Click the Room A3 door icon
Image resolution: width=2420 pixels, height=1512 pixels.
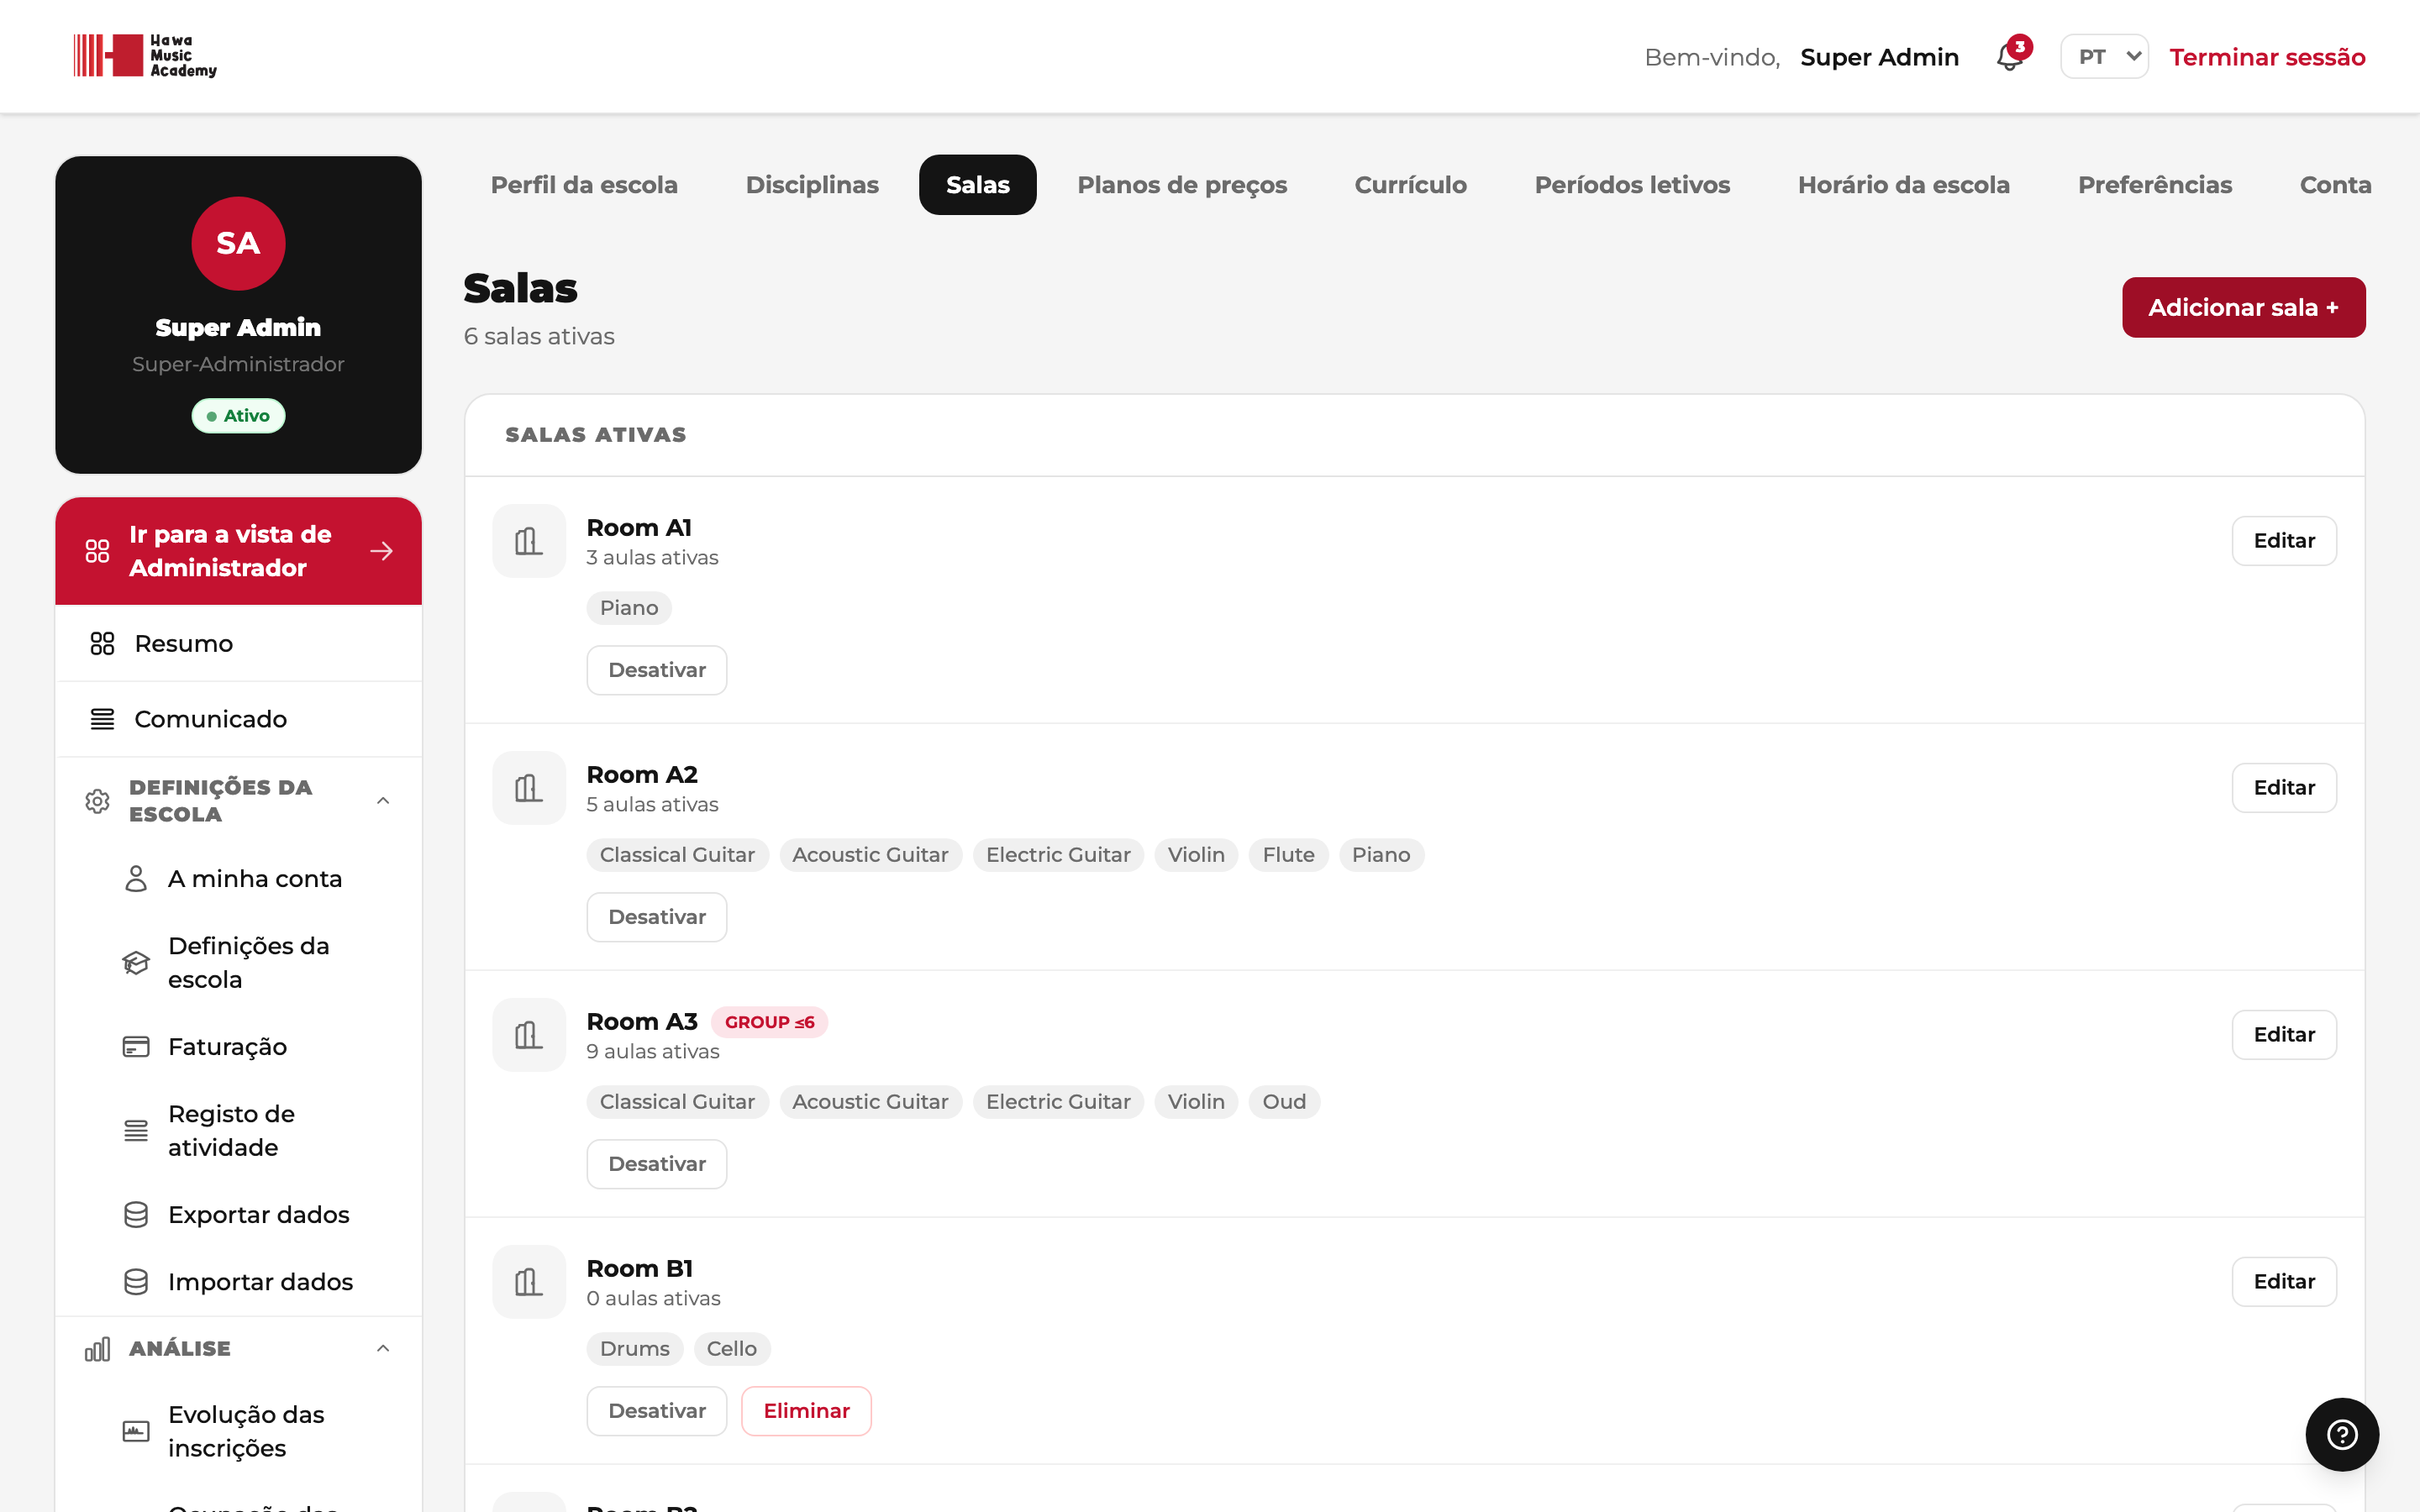529,1035
